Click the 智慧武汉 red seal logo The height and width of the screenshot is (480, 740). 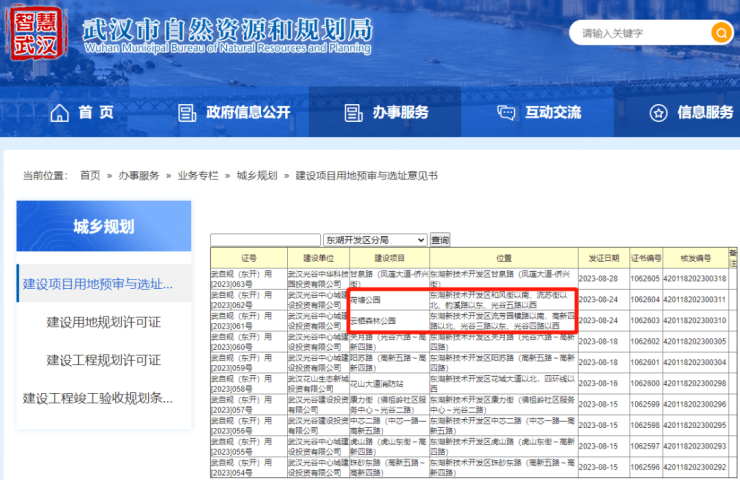click(x=36, y=33)
